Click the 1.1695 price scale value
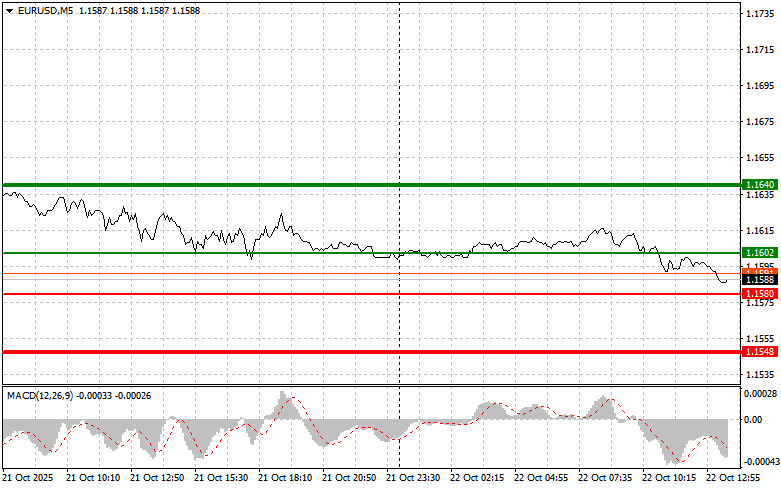781x489 pixels. [760, 86]
